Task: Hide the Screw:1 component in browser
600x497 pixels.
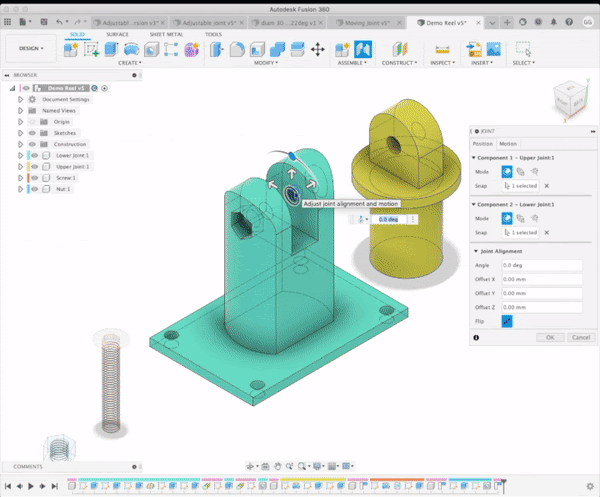Action: 33,178
